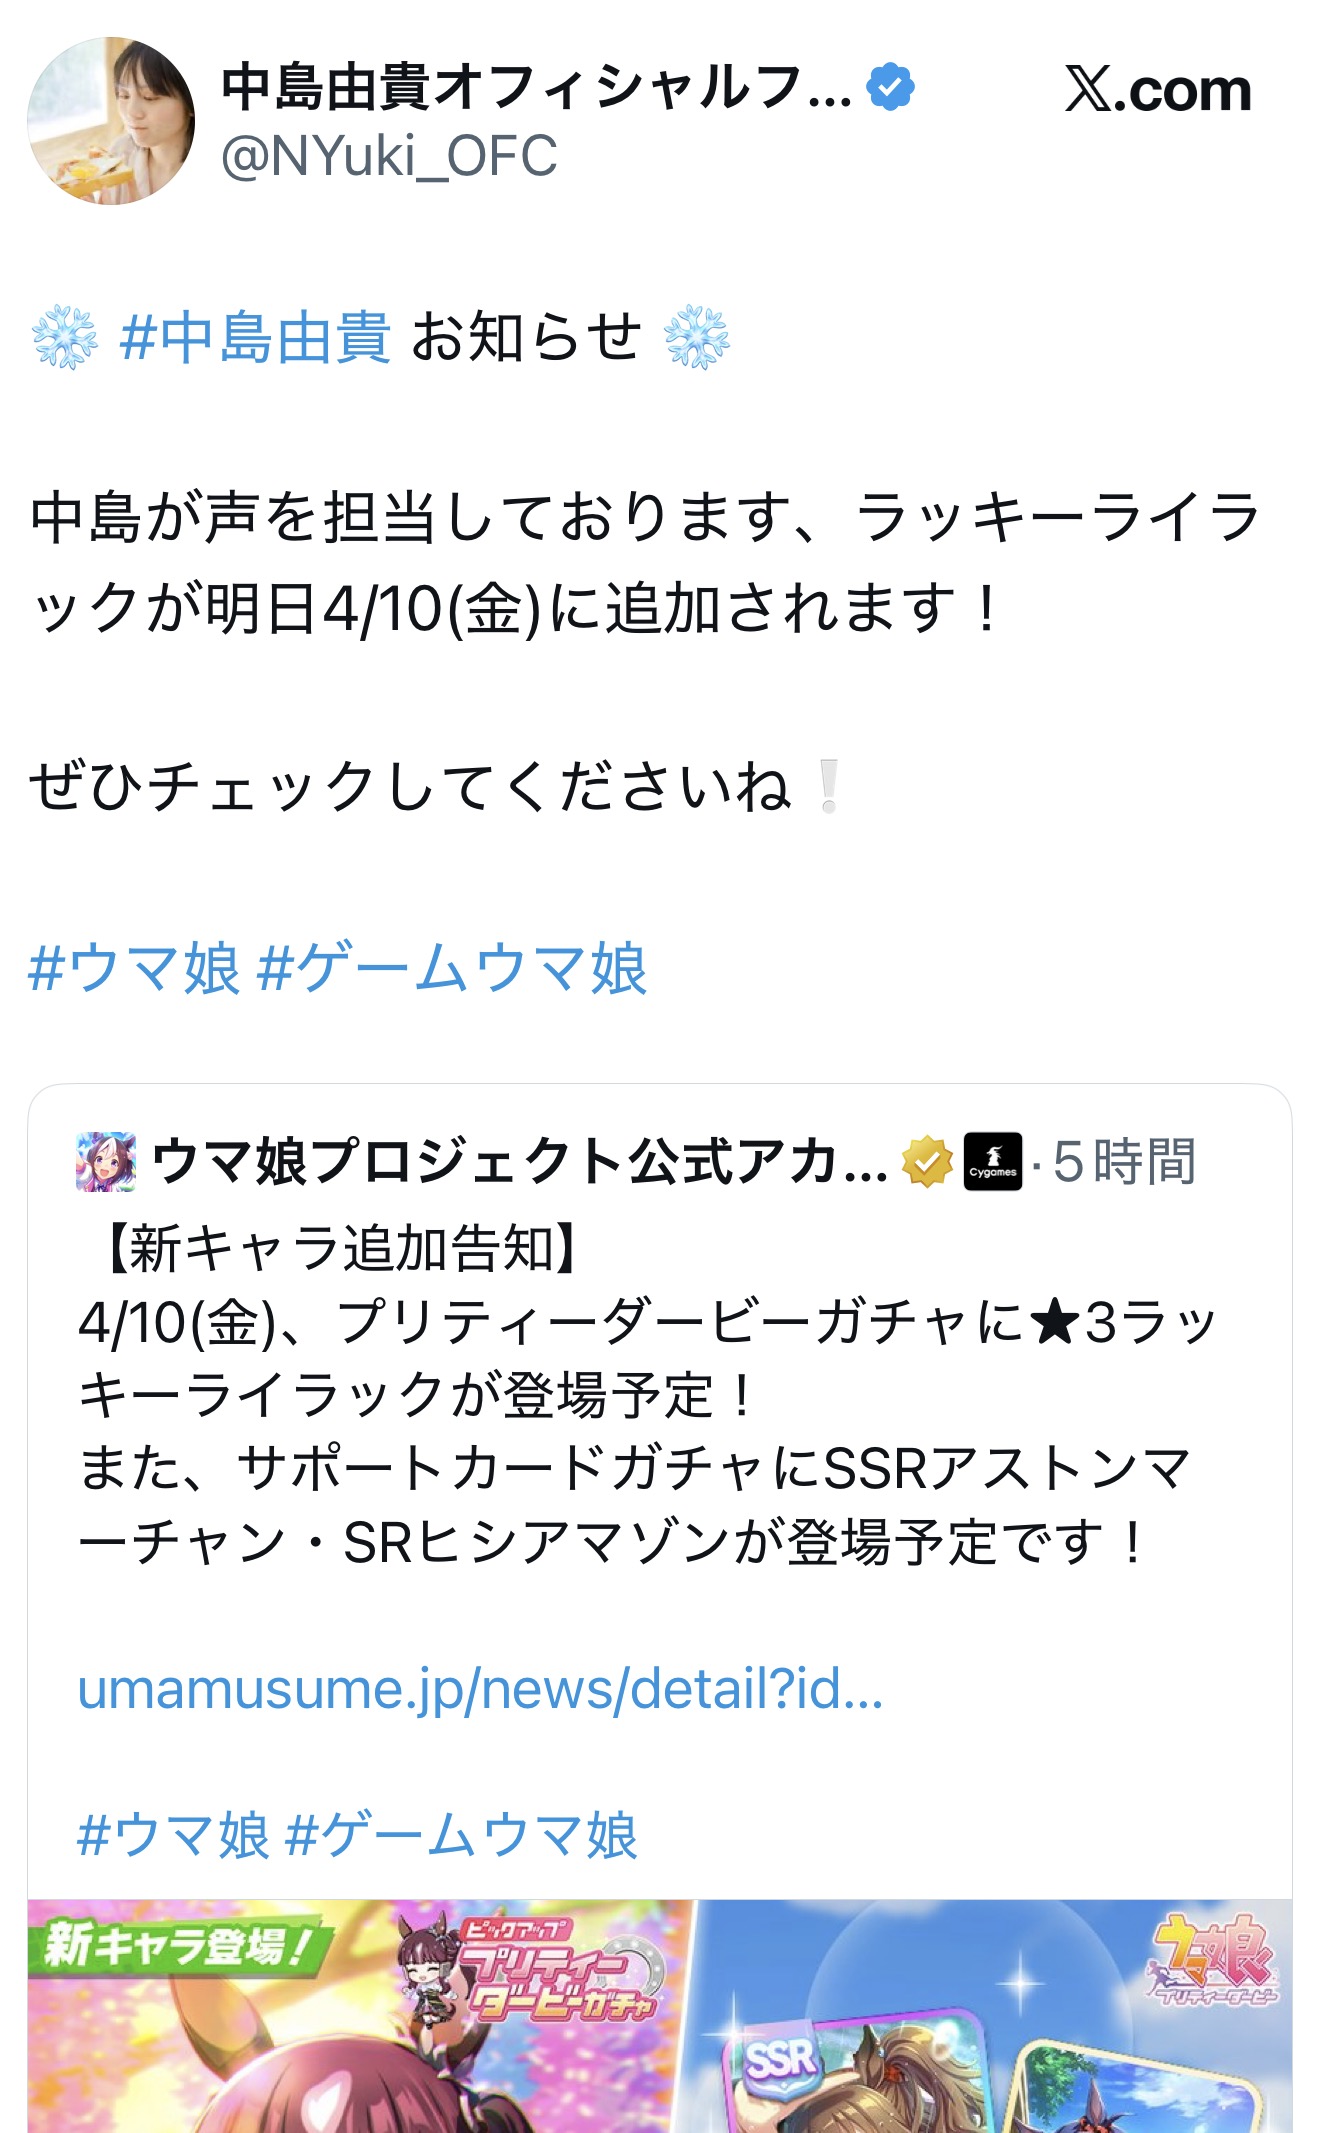1320x2133 pixels.
Task: Open the ウマ娘プロジェクト公式 account name
Action: (x=520, y=1162)
